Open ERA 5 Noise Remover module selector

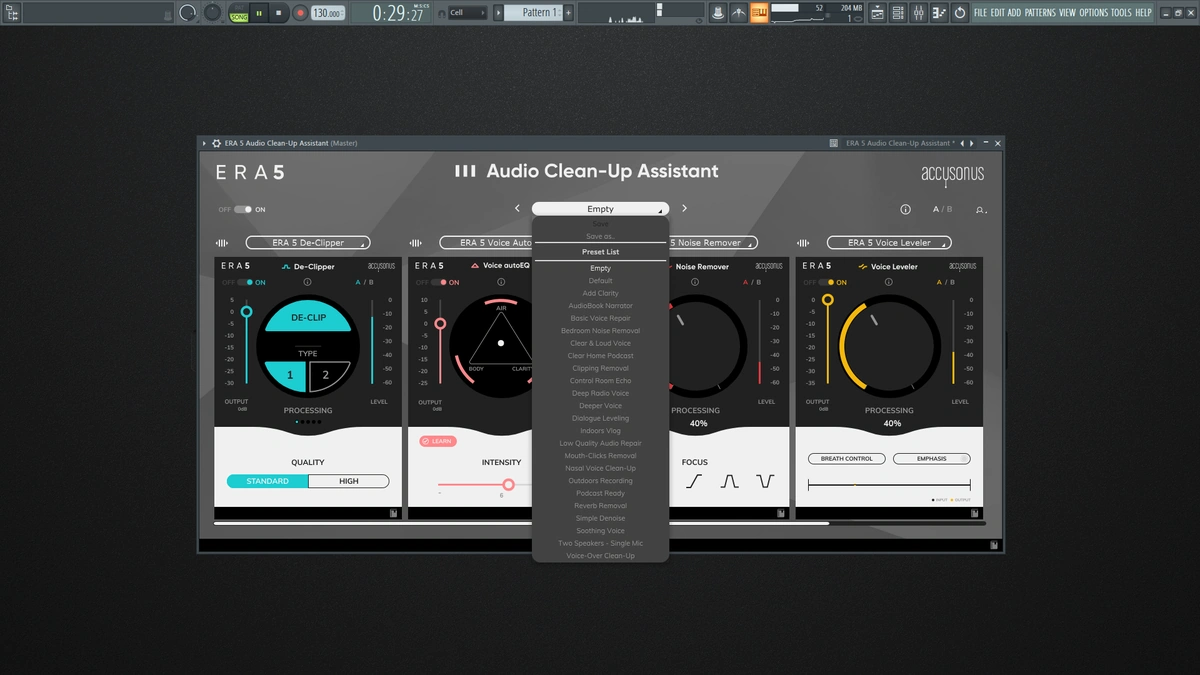coord(712,243)
